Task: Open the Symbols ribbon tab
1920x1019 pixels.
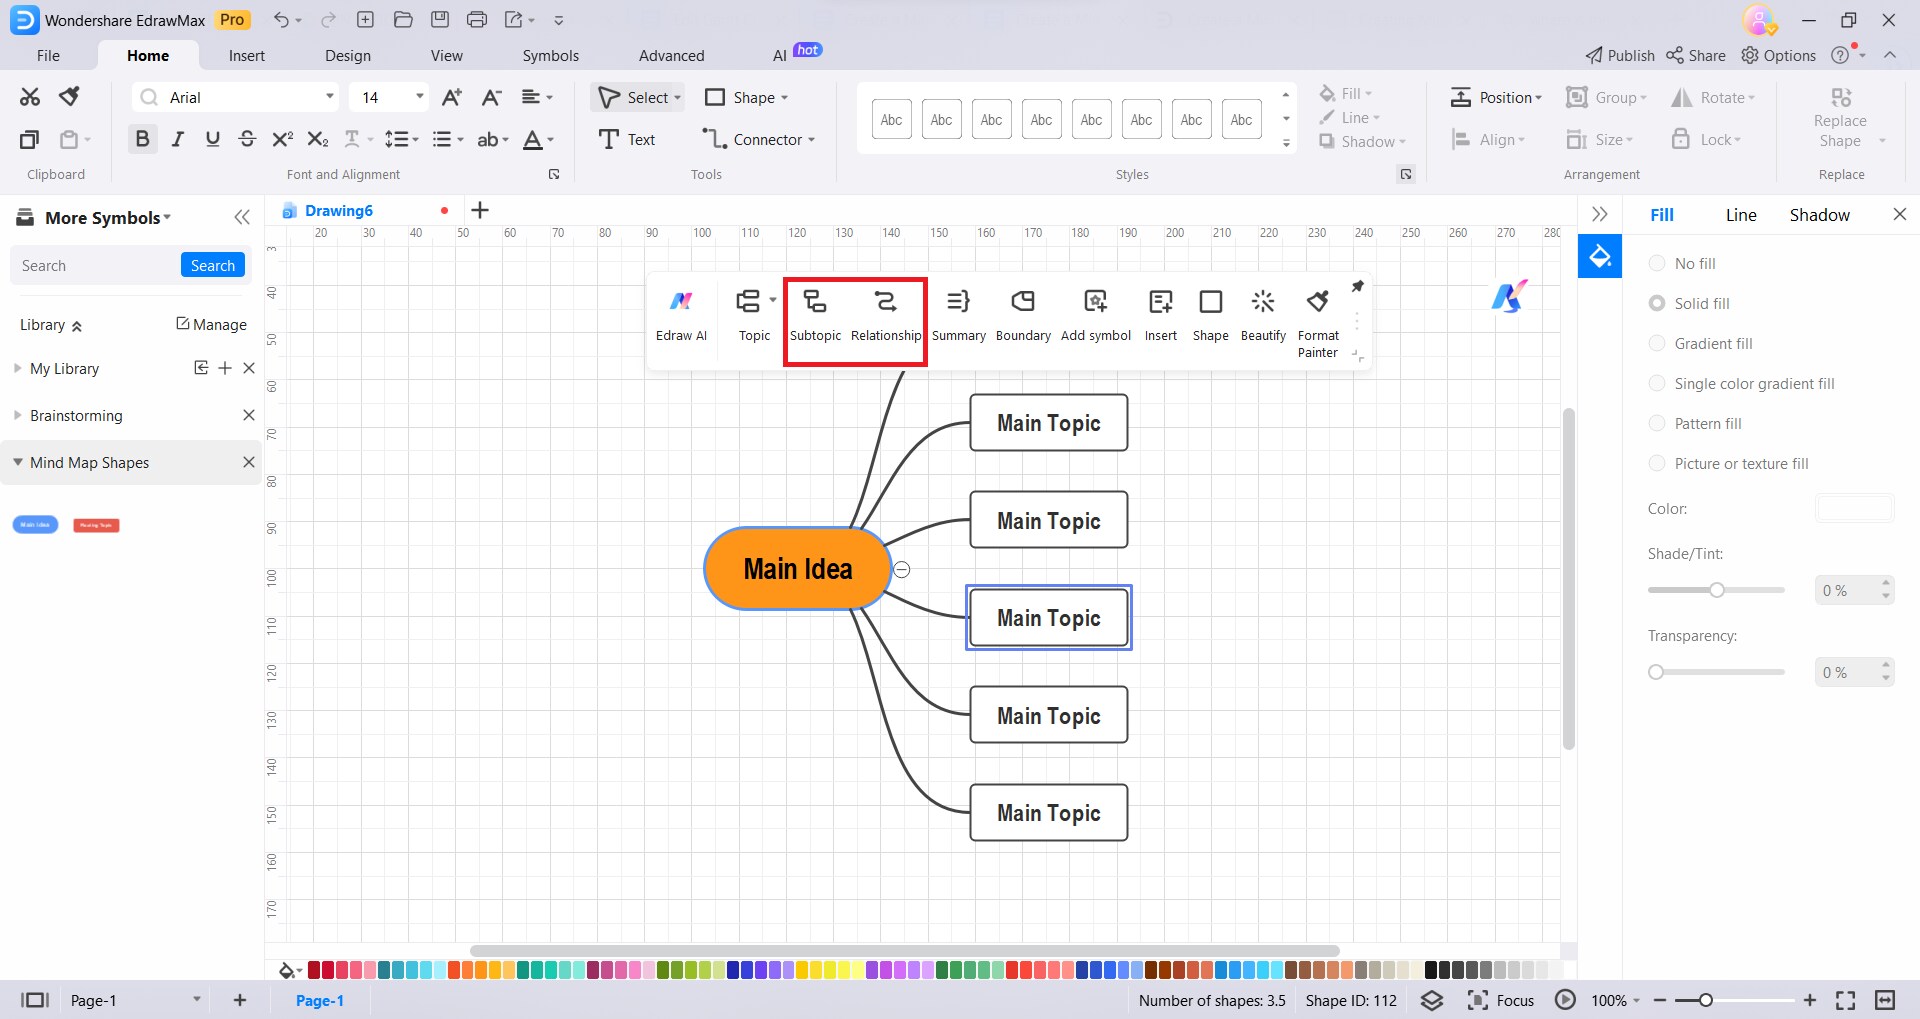Action: 550,55
